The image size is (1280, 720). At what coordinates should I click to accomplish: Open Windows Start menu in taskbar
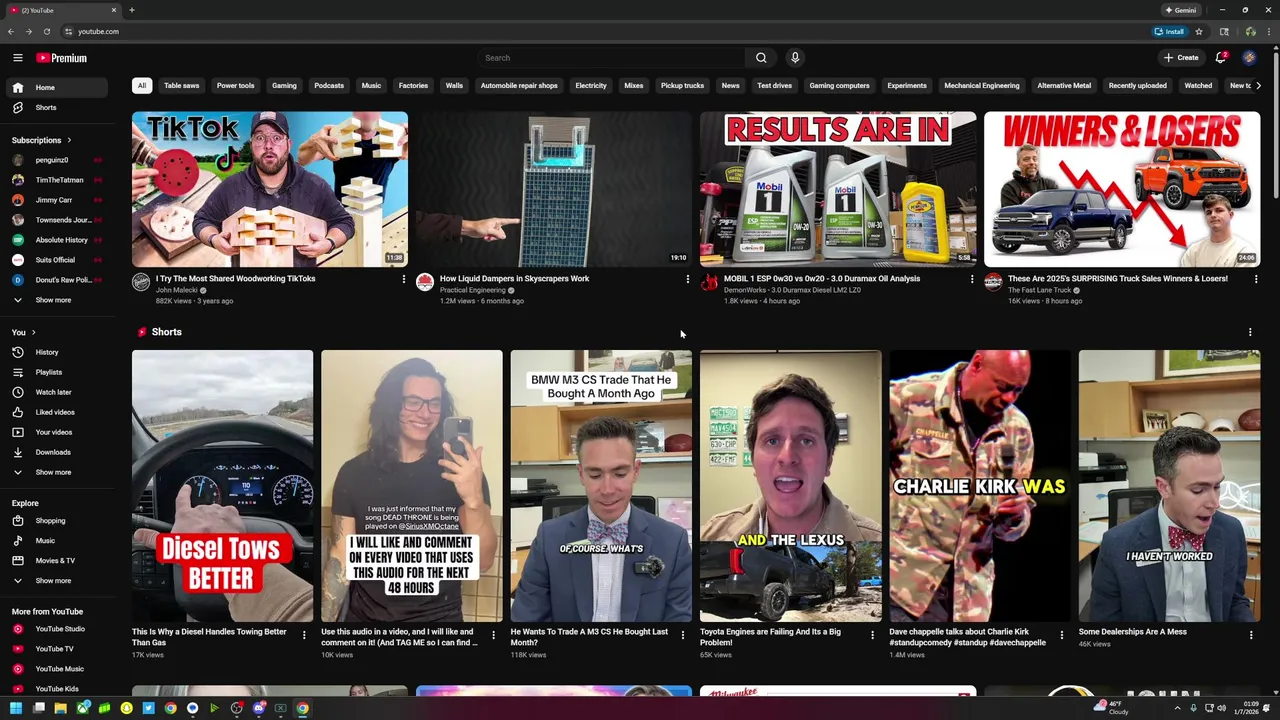tap(17, 708)
